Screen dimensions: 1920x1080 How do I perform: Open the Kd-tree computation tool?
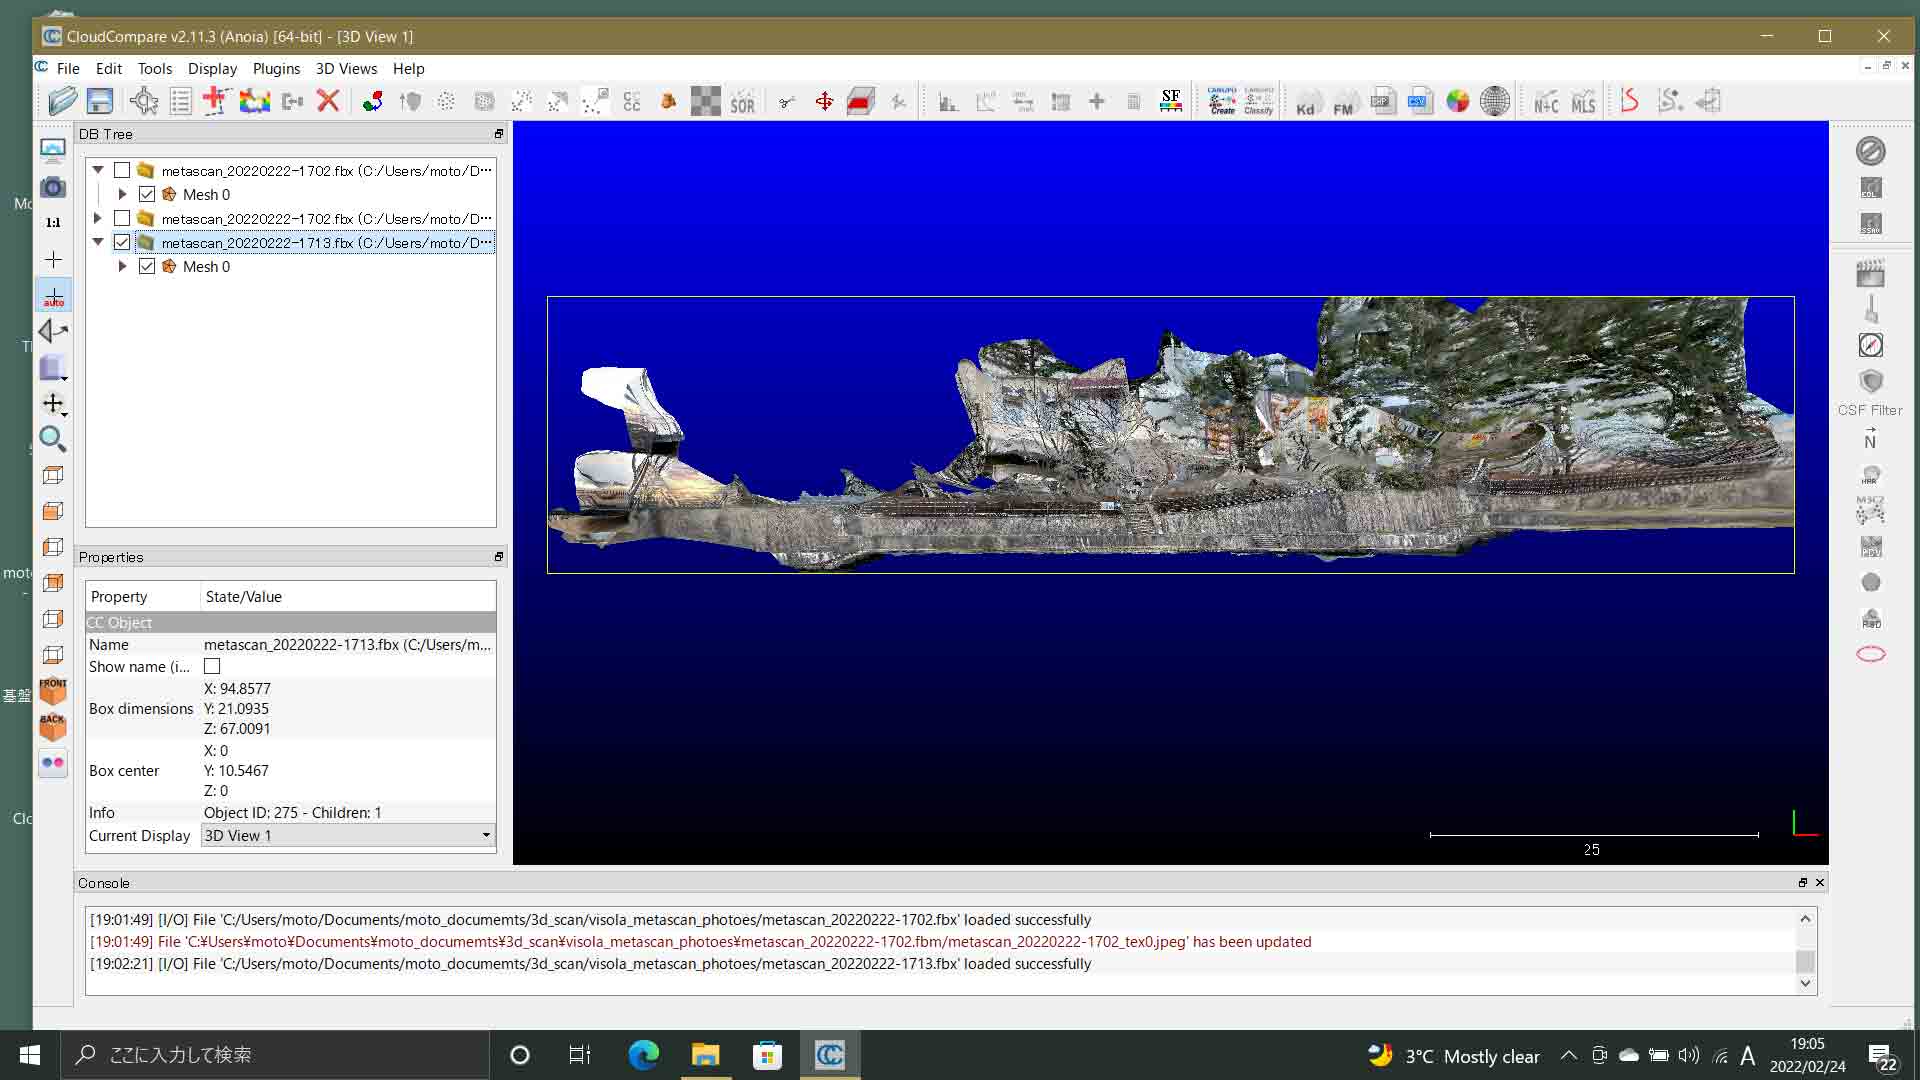coord(1307,101)
